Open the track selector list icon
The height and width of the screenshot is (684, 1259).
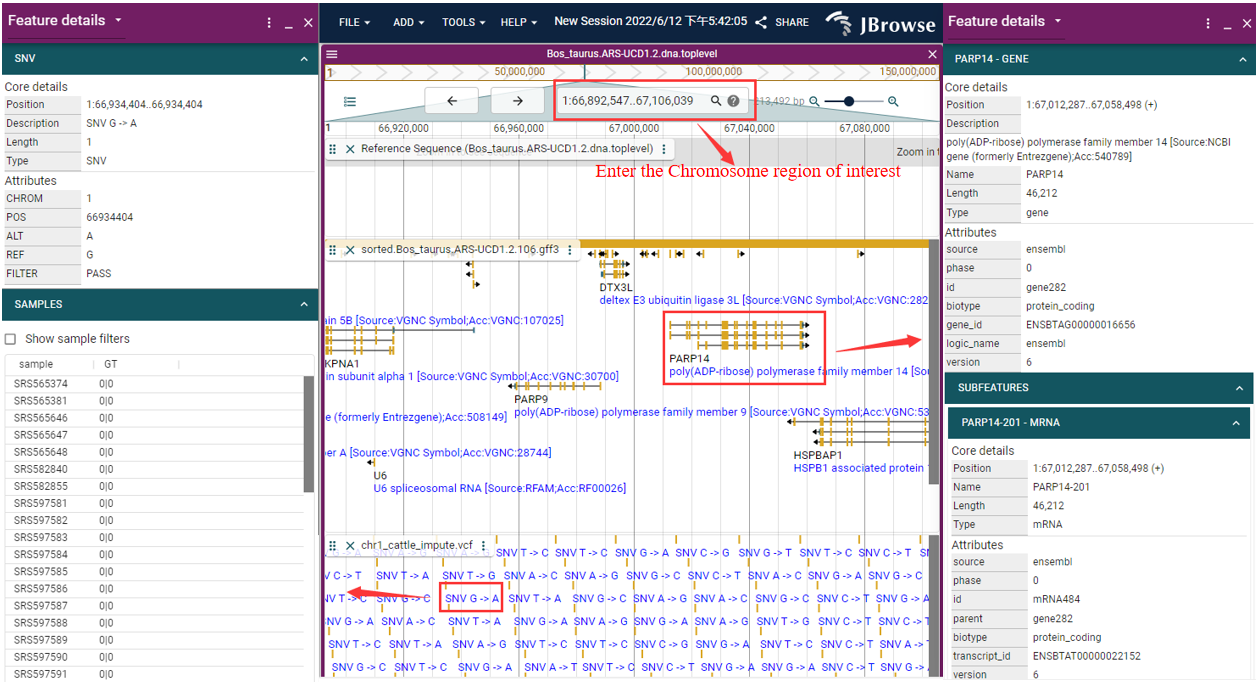[x=350, y=101]
